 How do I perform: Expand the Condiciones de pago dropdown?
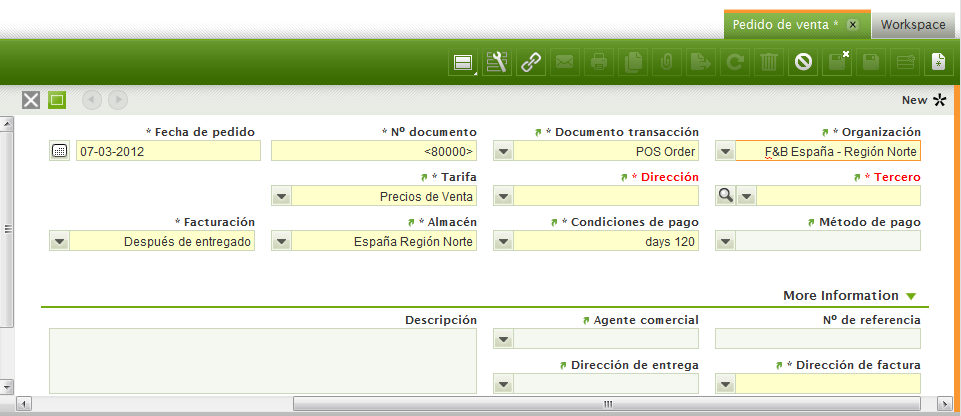pyautogui.click(x=503, y=241)
